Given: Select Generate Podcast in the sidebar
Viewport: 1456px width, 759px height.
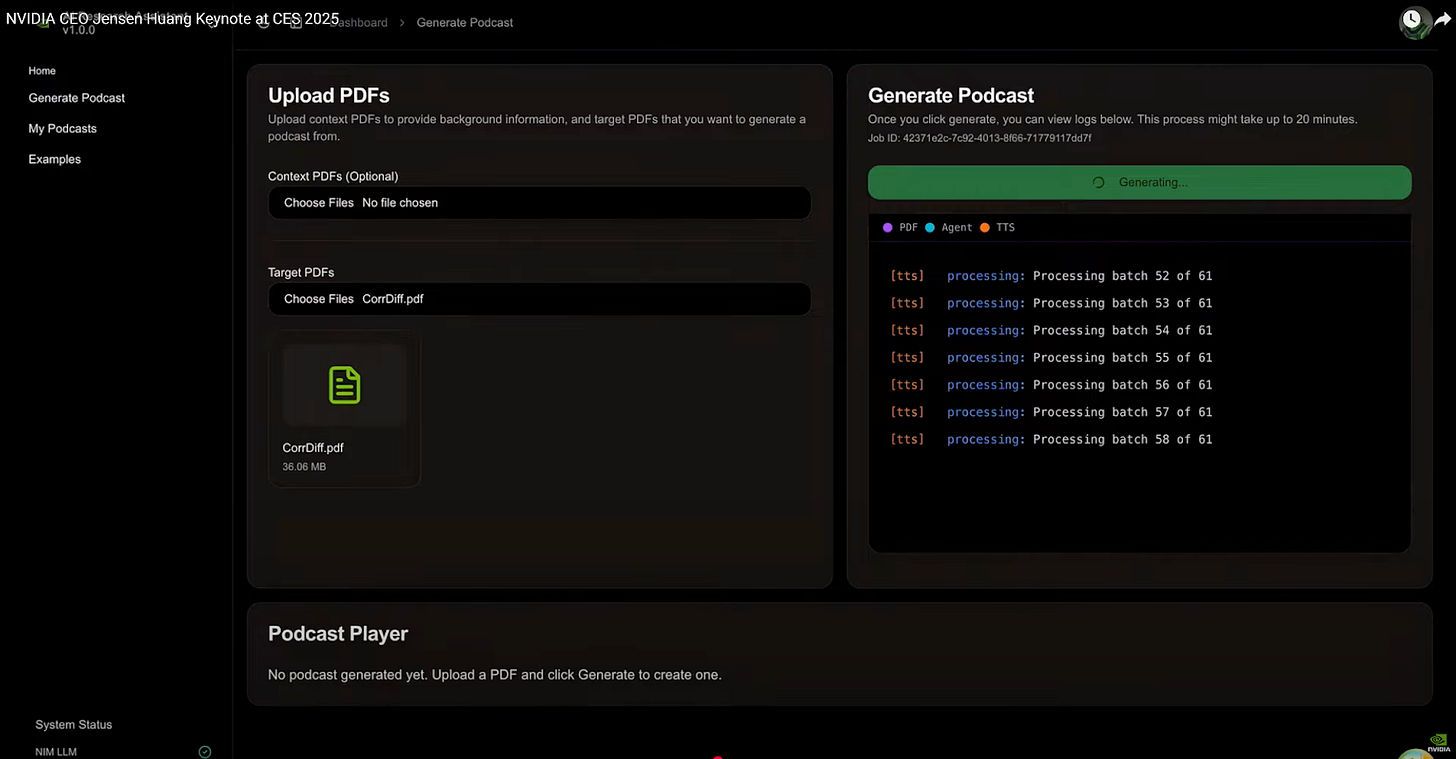Looking at the screenshot, I should tap(77, 98).
